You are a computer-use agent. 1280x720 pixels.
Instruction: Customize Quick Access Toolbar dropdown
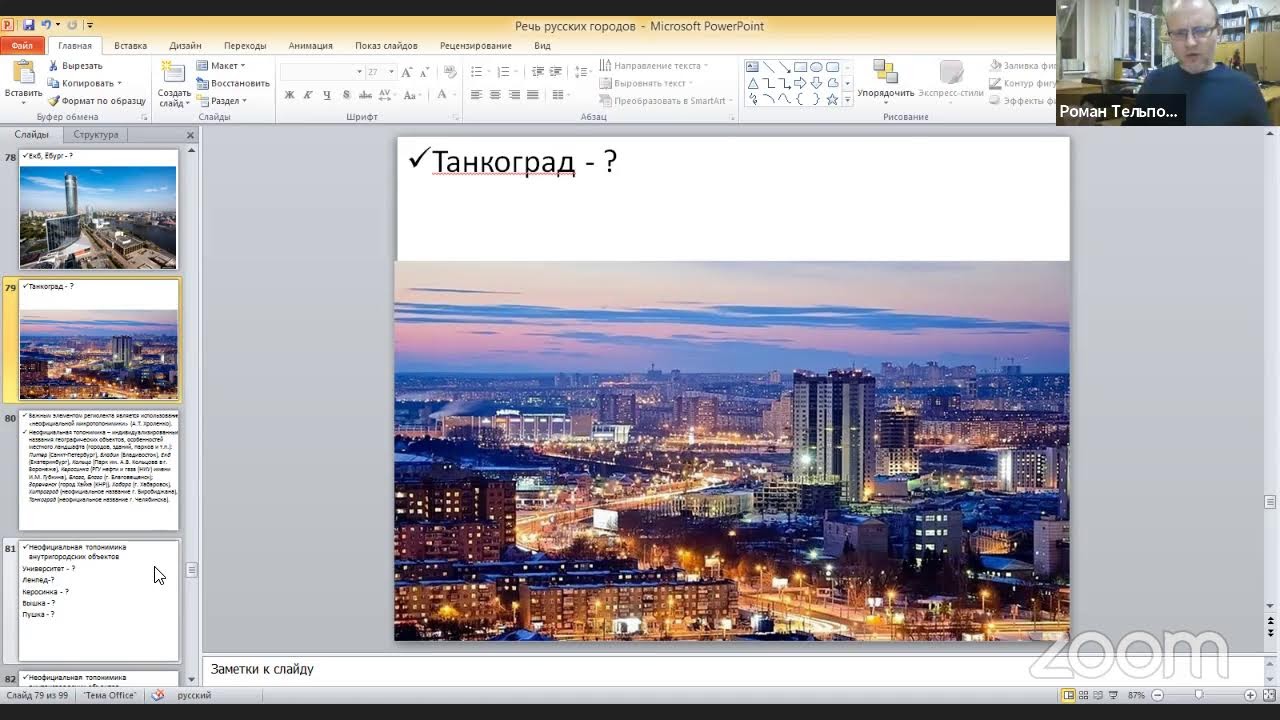point(90,25)
